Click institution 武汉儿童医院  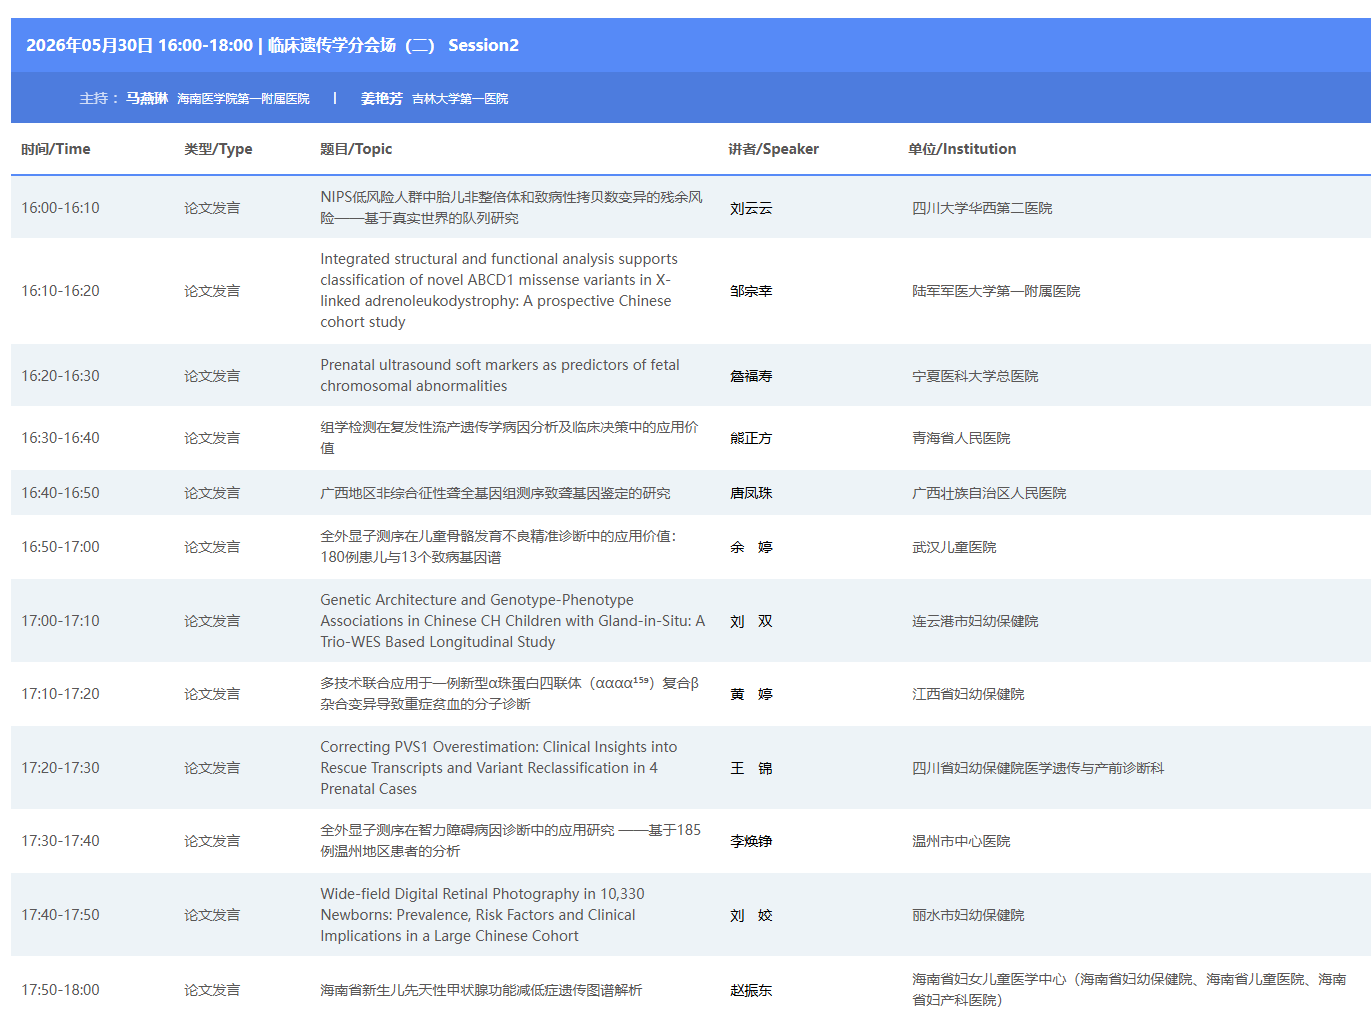954,547
